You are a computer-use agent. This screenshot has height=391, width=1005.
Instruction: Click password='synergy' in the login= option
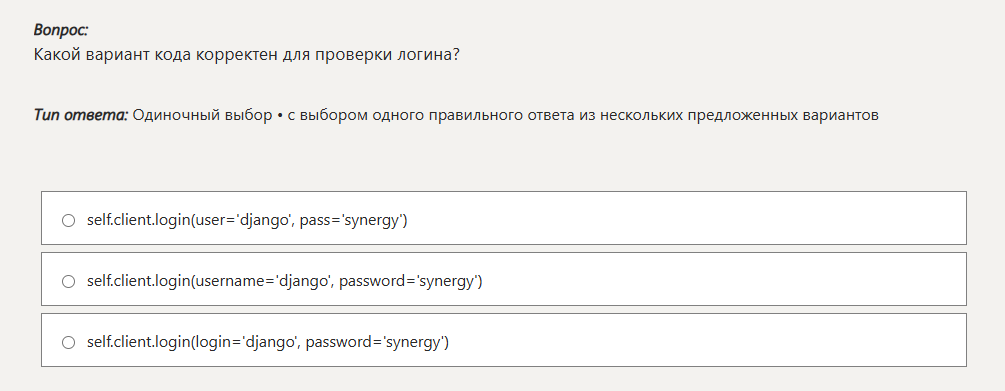click(x=378, y=342)
